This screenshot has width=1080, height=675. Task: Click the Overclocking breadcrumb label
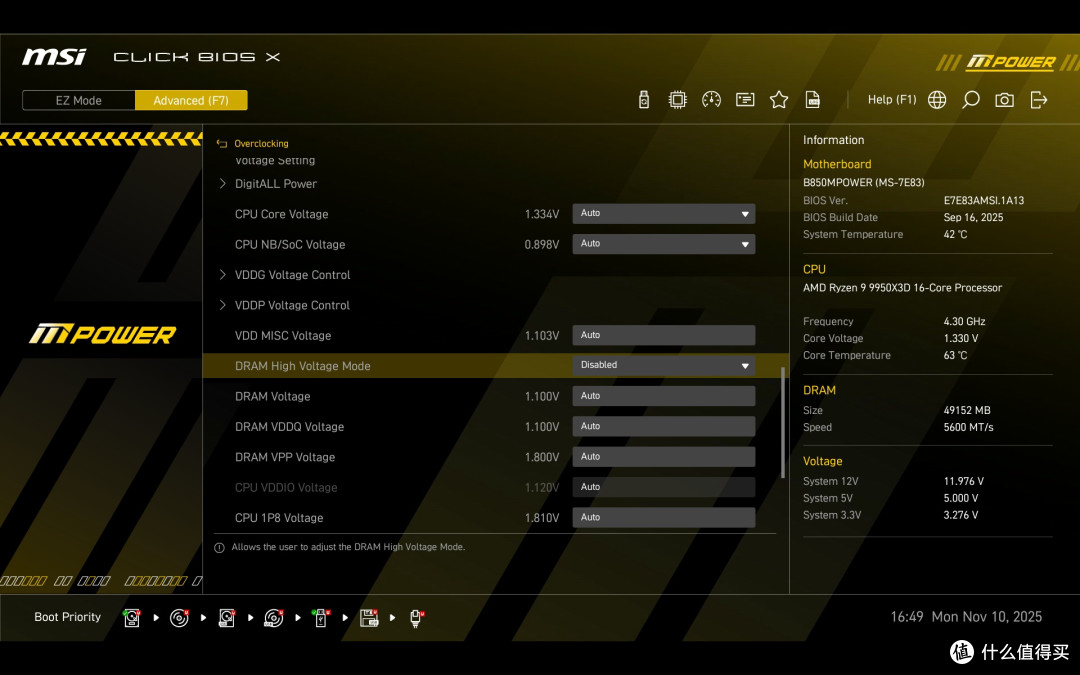tap(261, 143)
